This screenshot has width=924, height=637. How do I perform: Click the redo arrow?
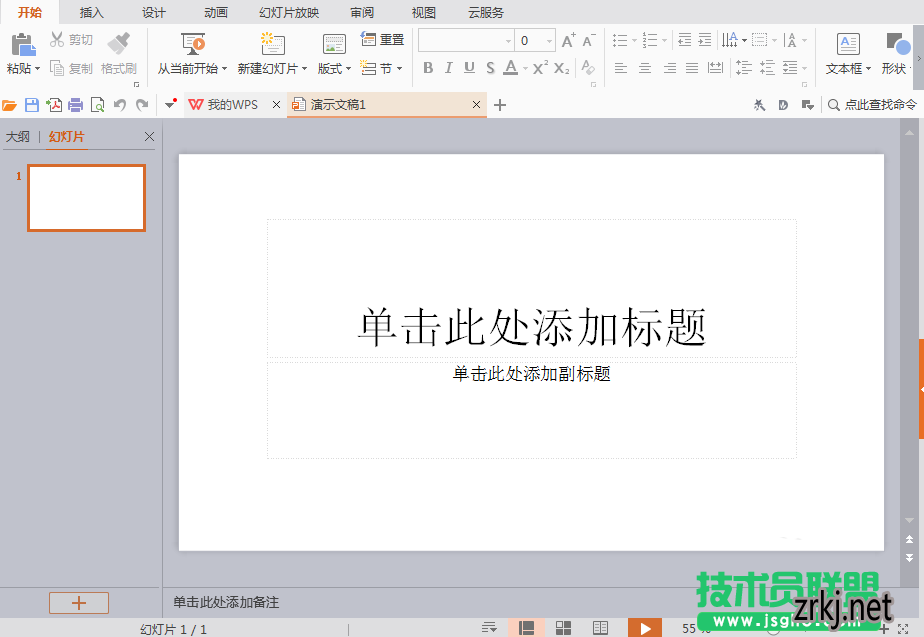click(x=142, y=105)
